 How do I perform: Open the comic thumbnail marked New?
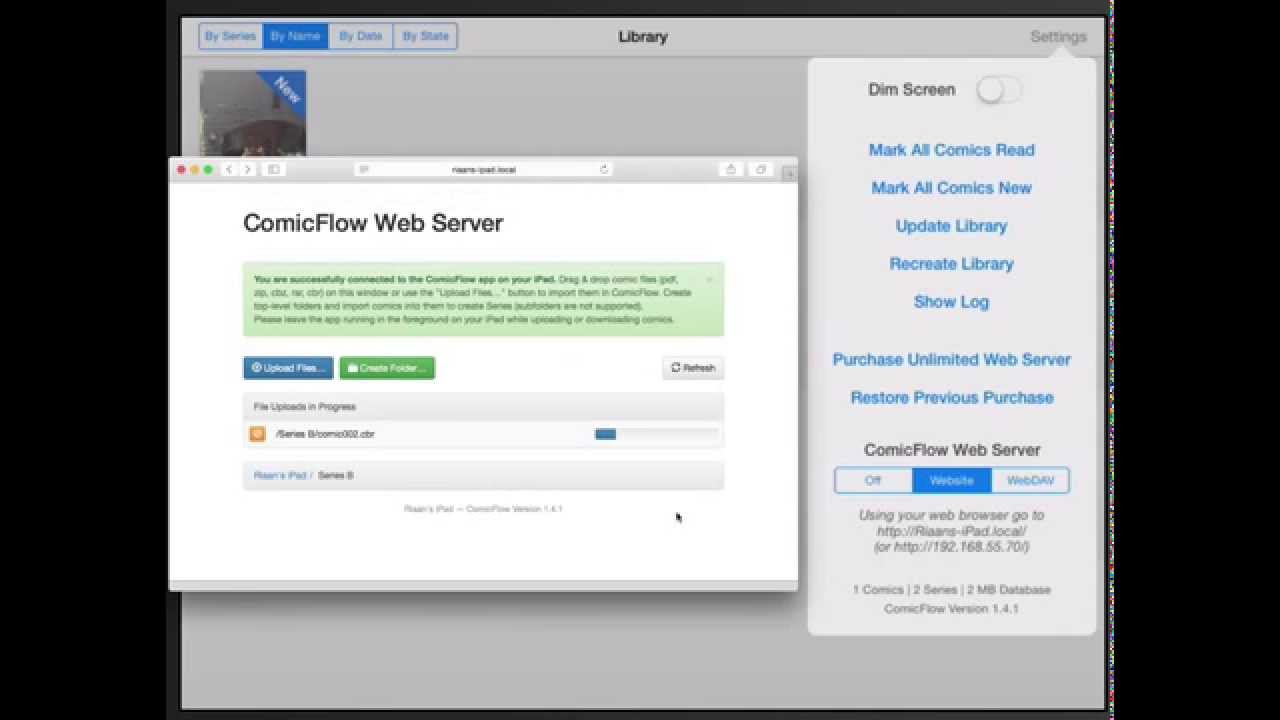253,113
